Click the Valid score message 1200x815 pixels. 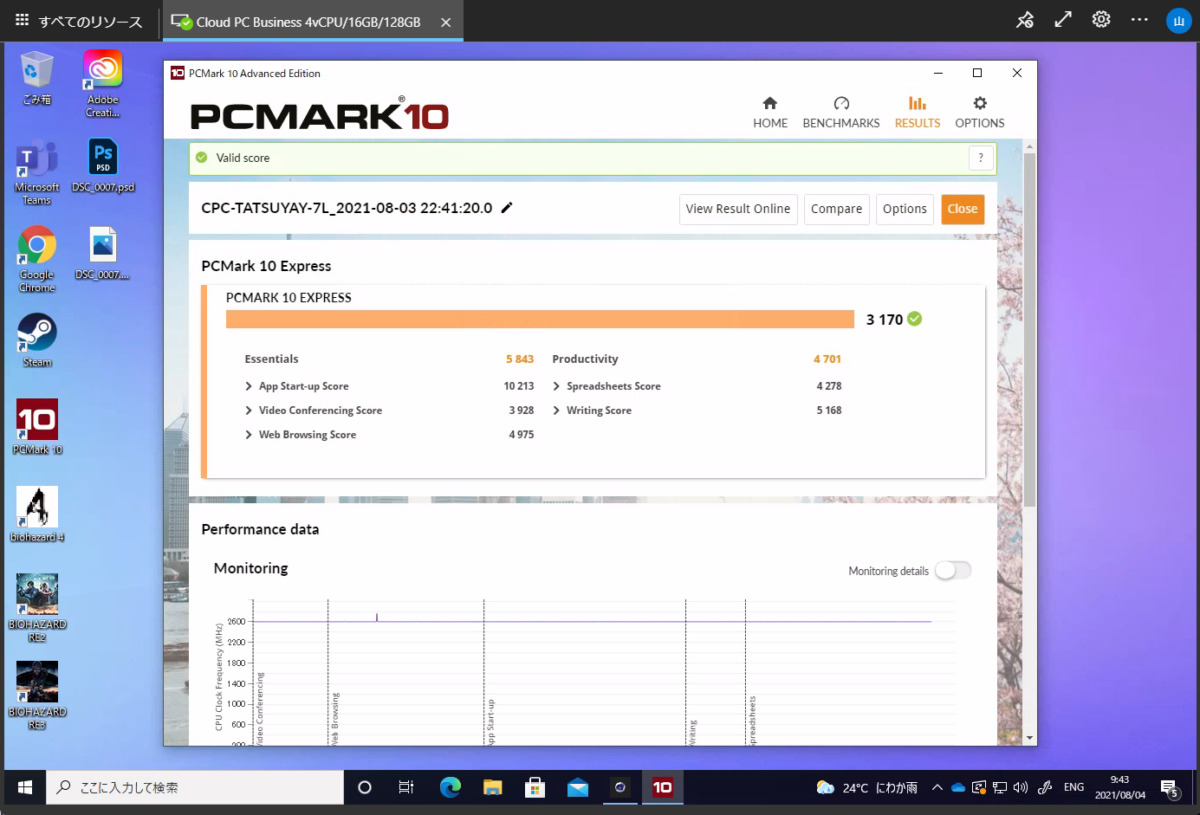click(243, 158)
